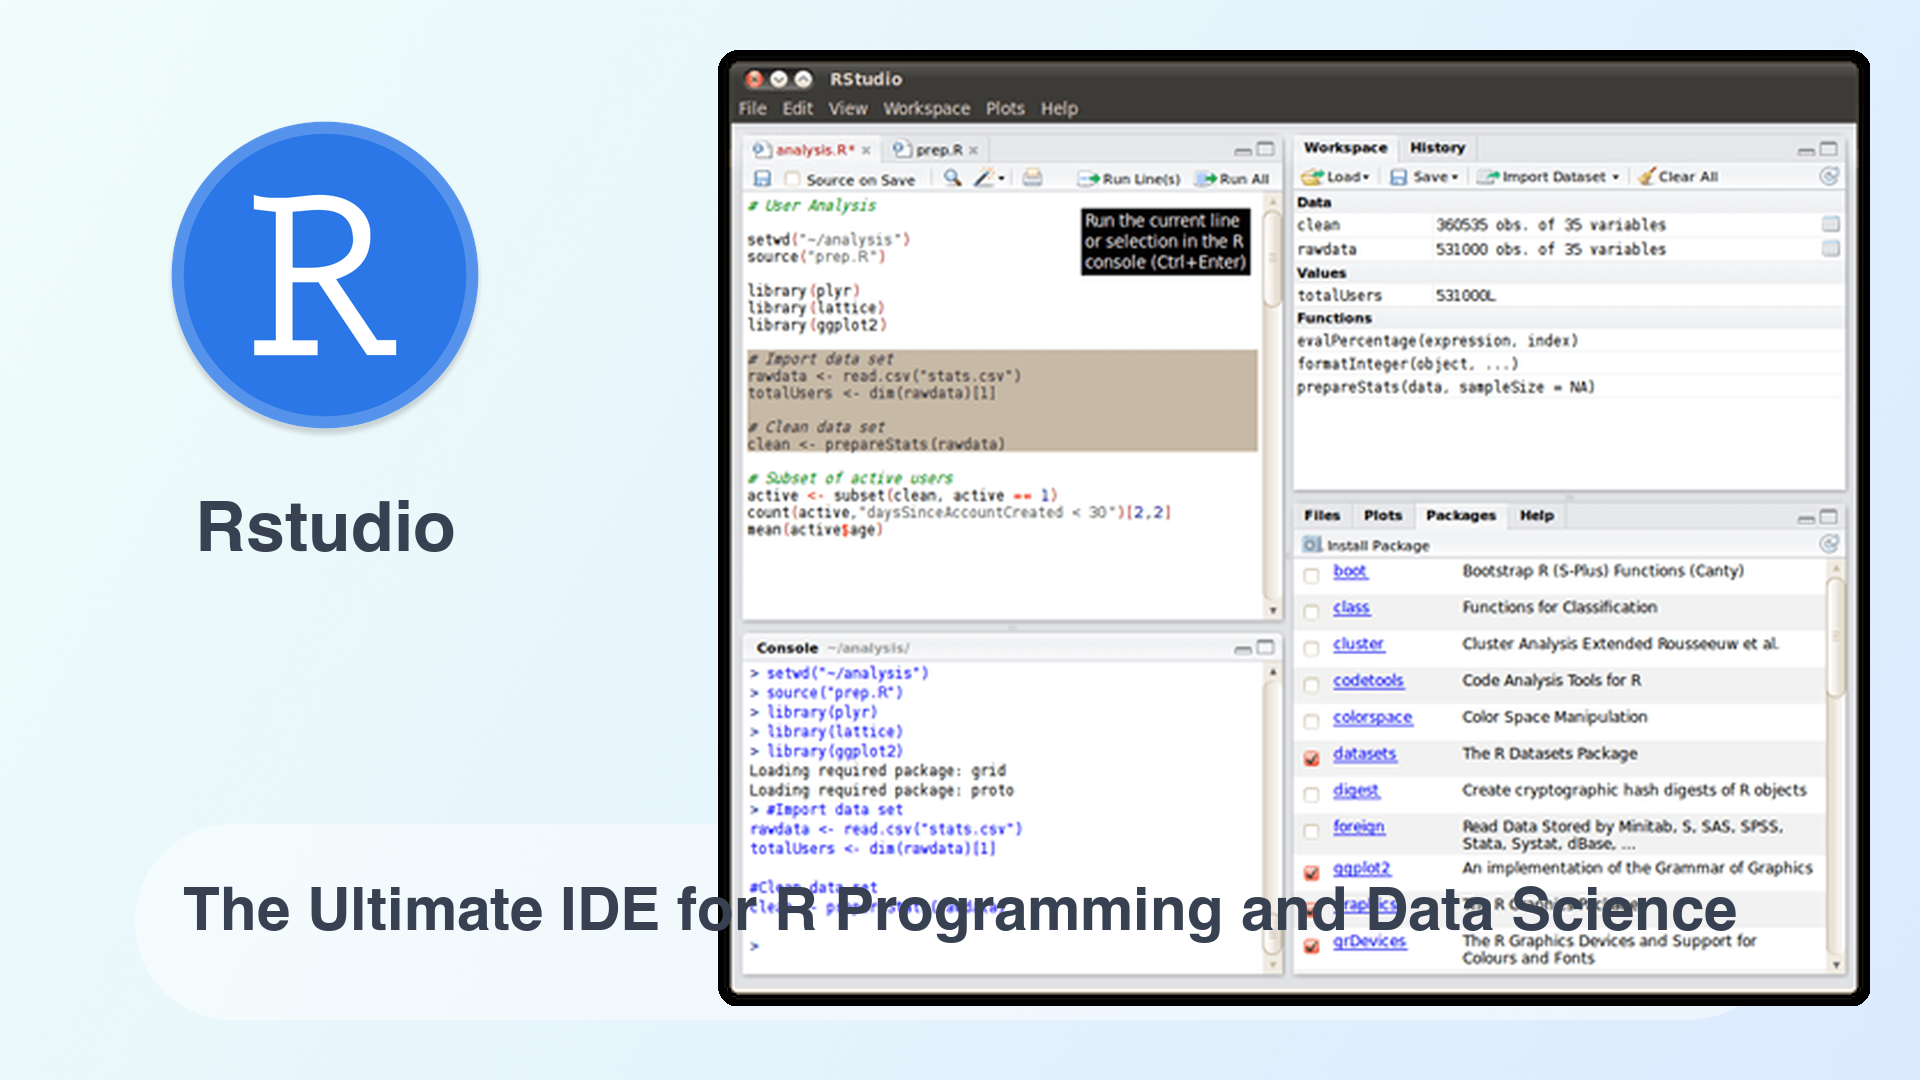Click the source editor vertical scrollbar
Viewport: 1920px width, 1080px height.
pyautogui.click(x=1273, y=260)
